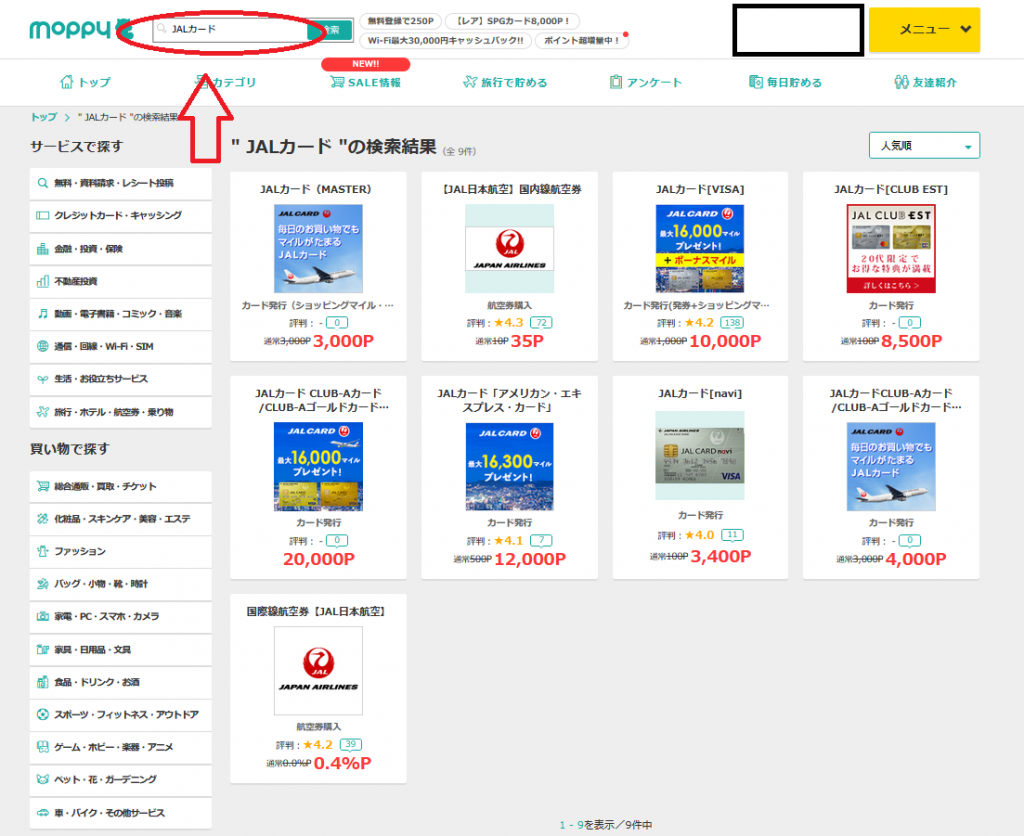Click the 72 review count badge
This screenshot has width=1024, height=836.
coord(541,323)
